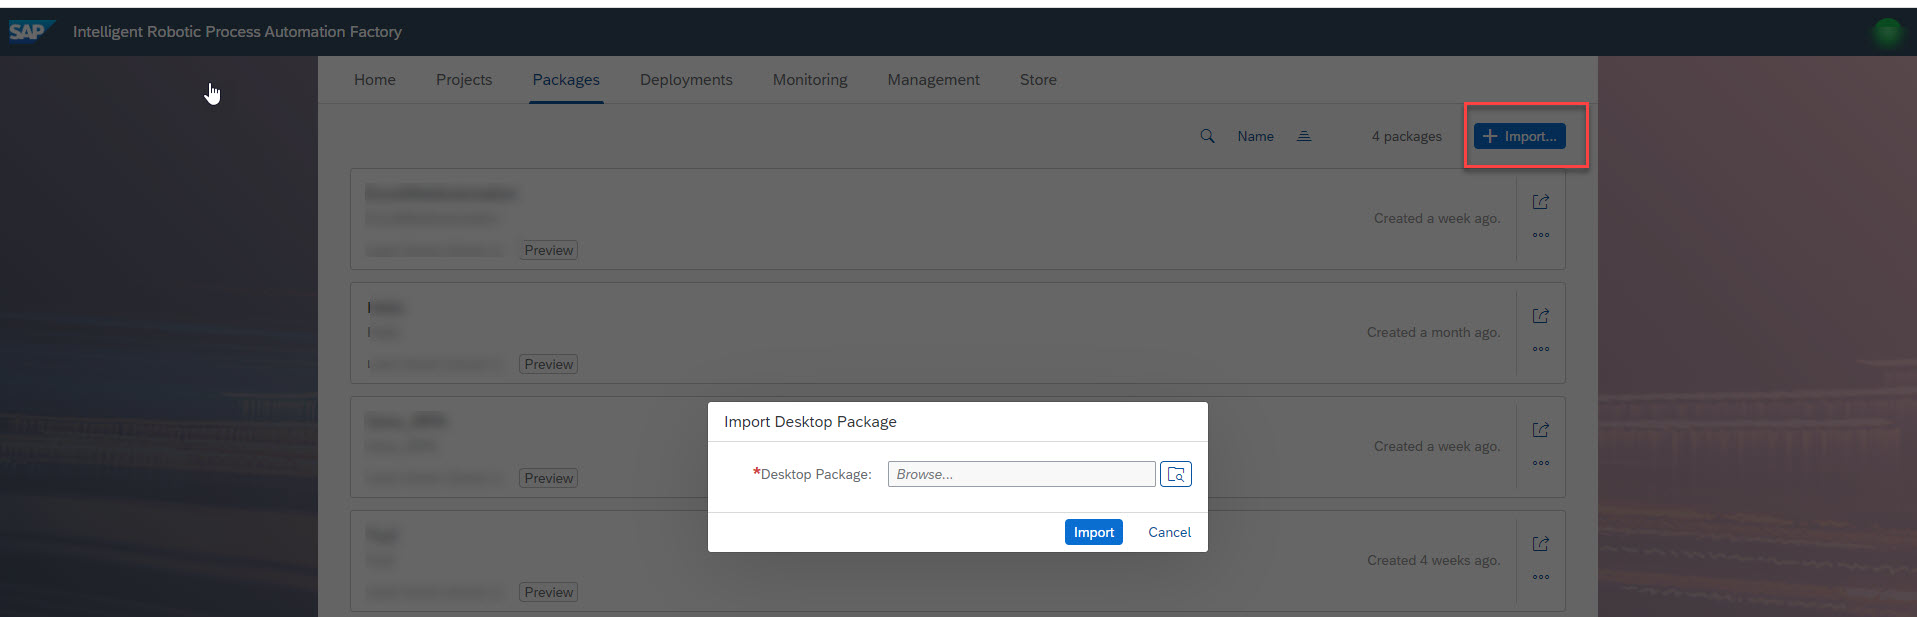1917x617 pixels.
Task: Toggle the sort order icon beside Name
Action: click(x=1304, y=136)
